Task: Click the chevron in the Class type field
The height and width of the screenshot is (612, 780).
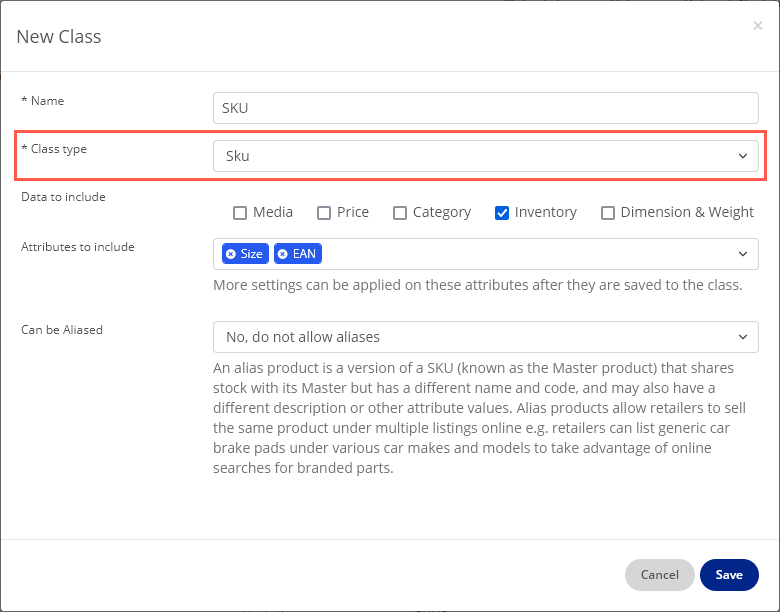Action: click(742, 156)
